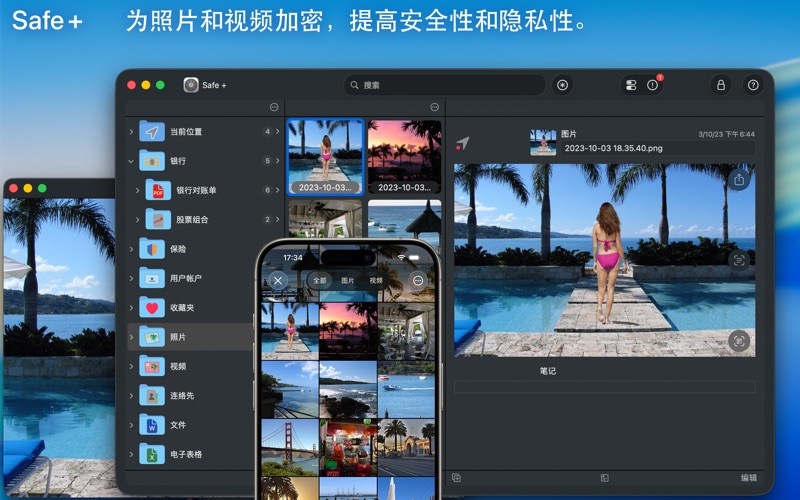This screenshot has height=500, width=800.
Task: Click the 搜索 search field
Action: [x=445, y=85]
